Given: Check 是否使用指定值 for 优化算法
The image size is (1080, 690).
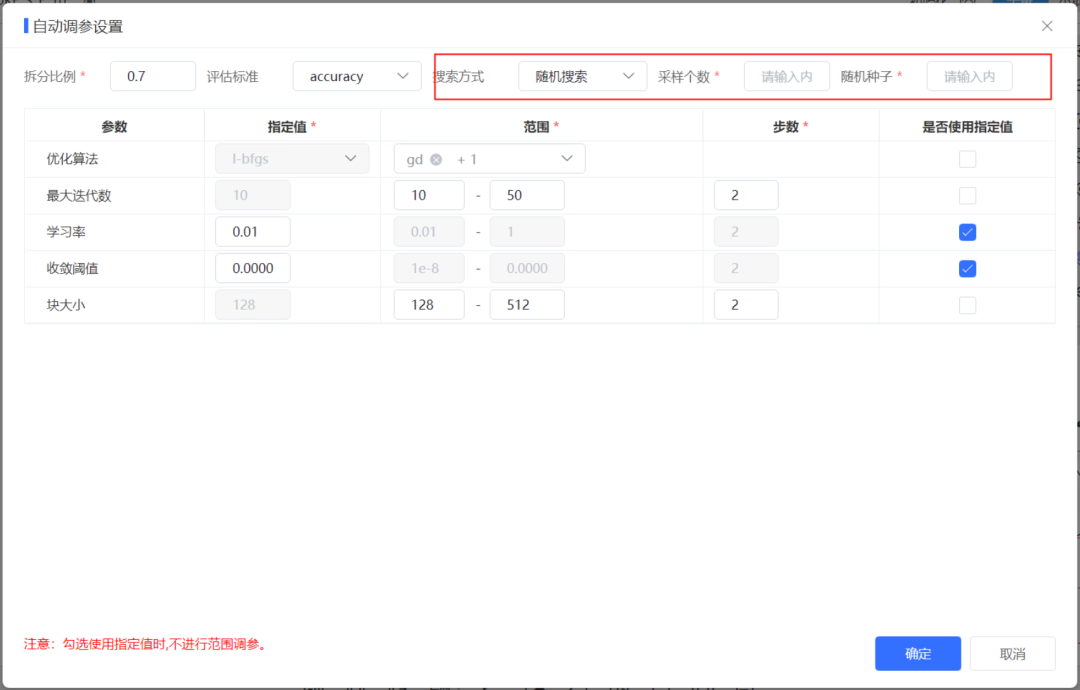Looking at the screenshot, I should click(x=967, y=158).
